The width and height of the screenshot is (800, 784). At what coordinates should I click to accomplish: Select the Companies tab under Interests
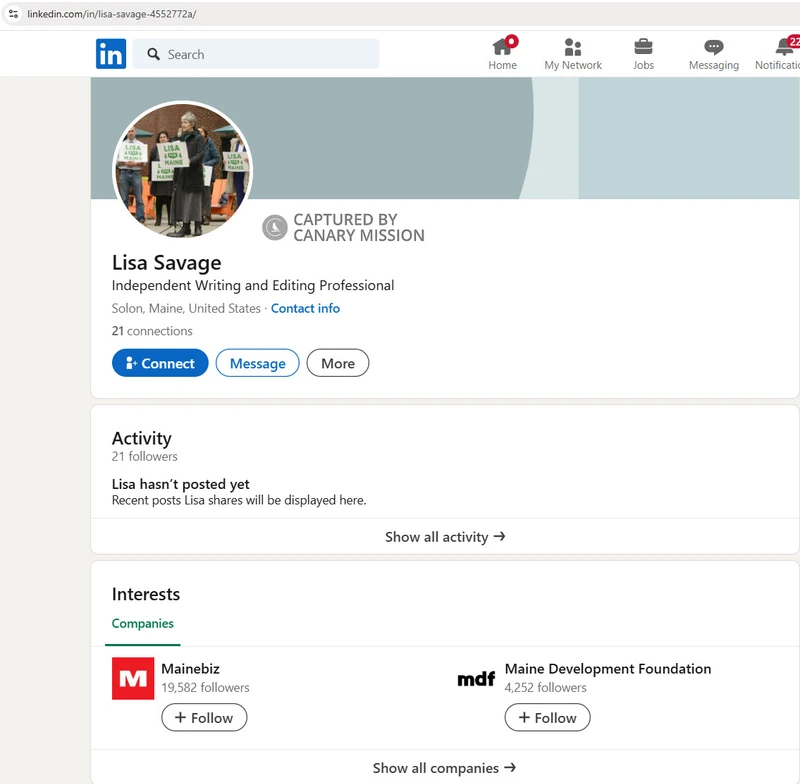(x=142, y=623)
